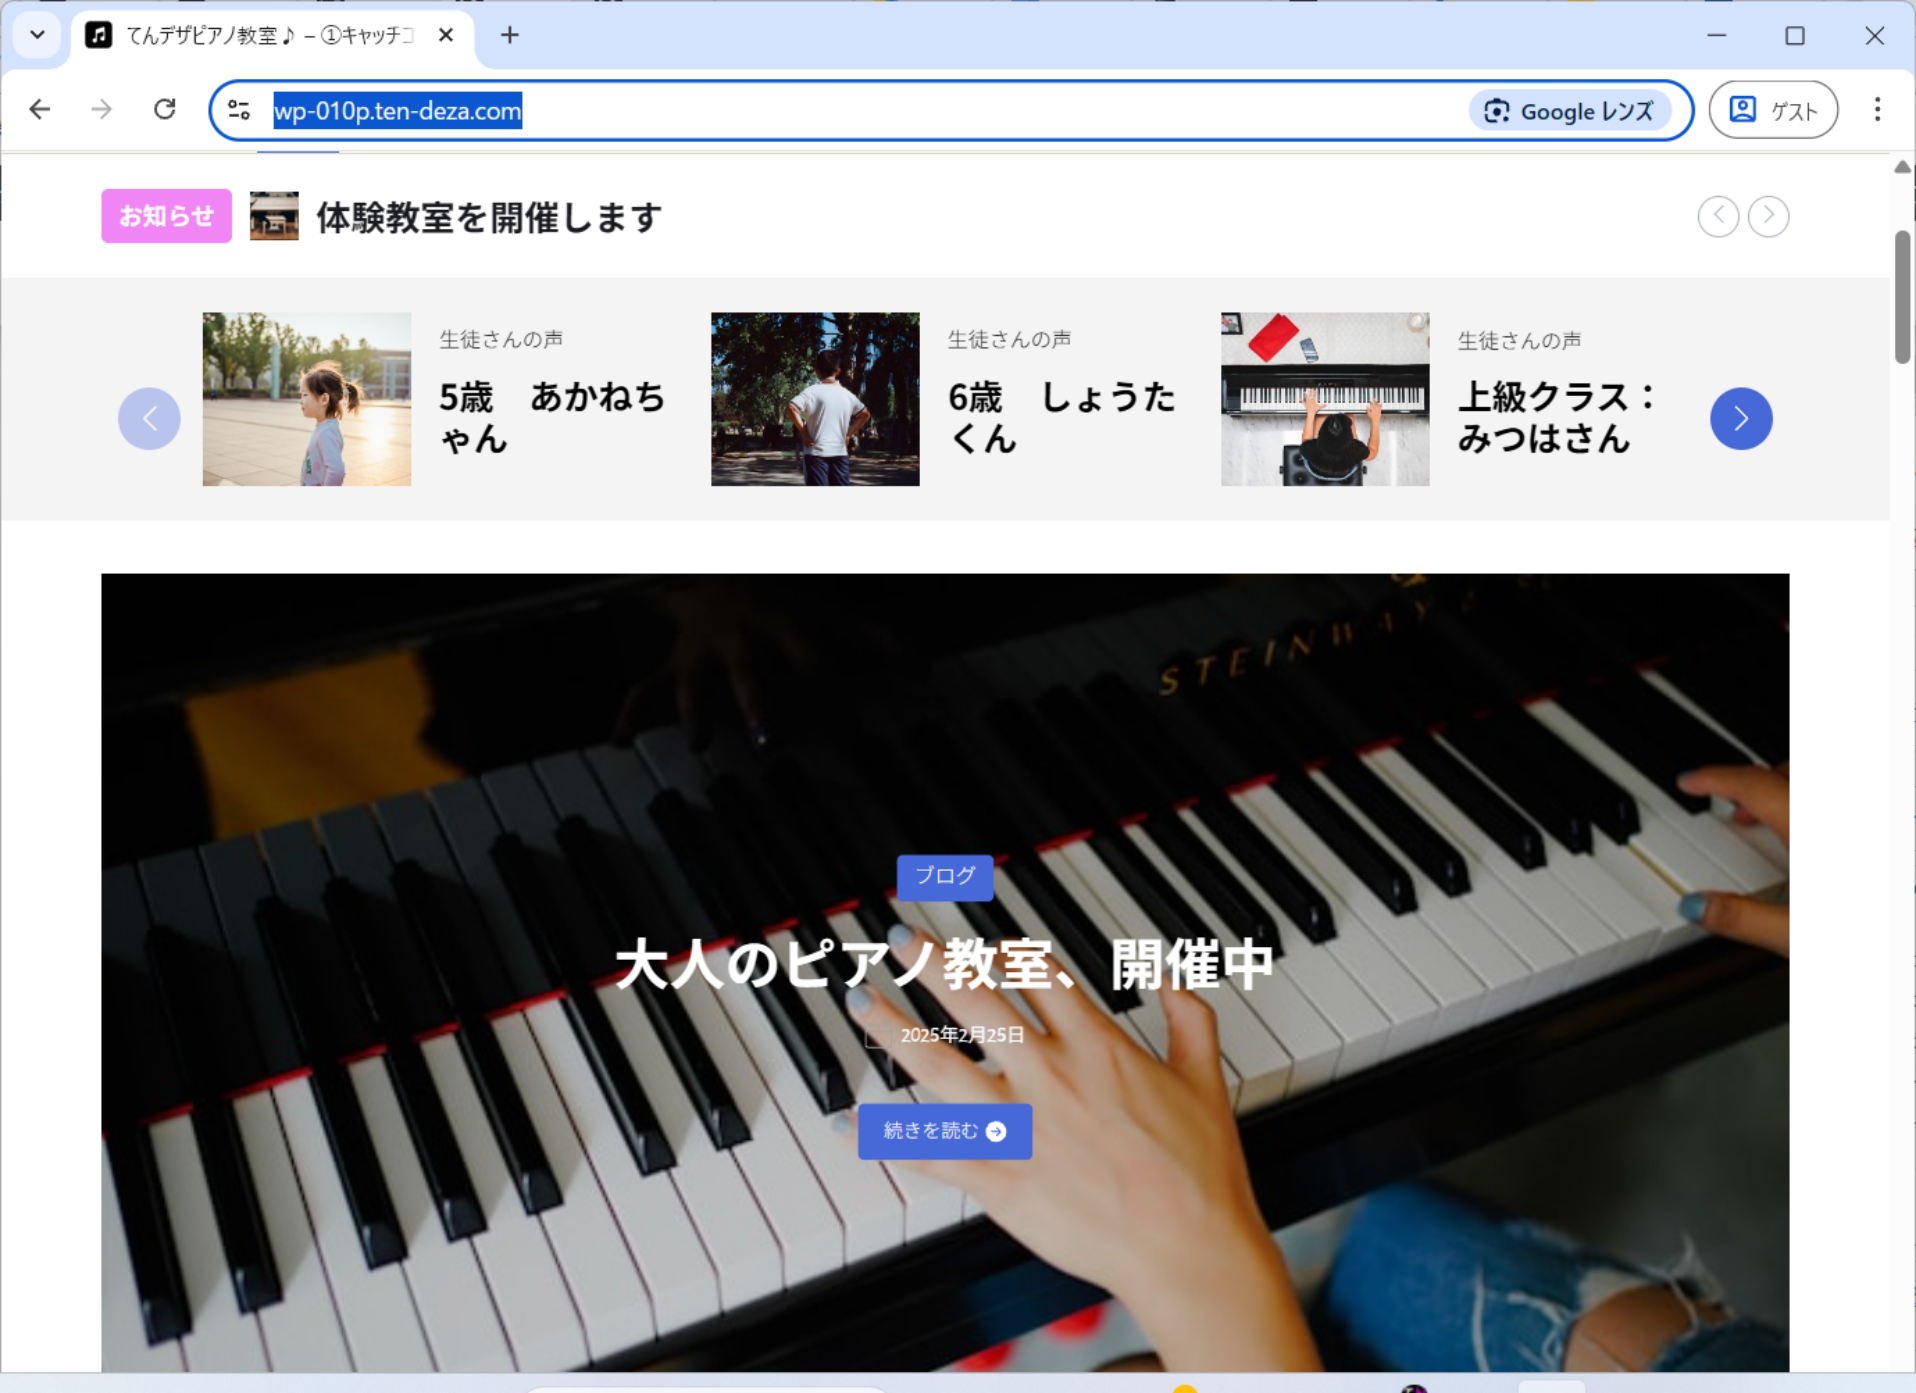Expand the tab search dropdown
The width and height of the screenshot is (1916, 1393).
point(37,35)
